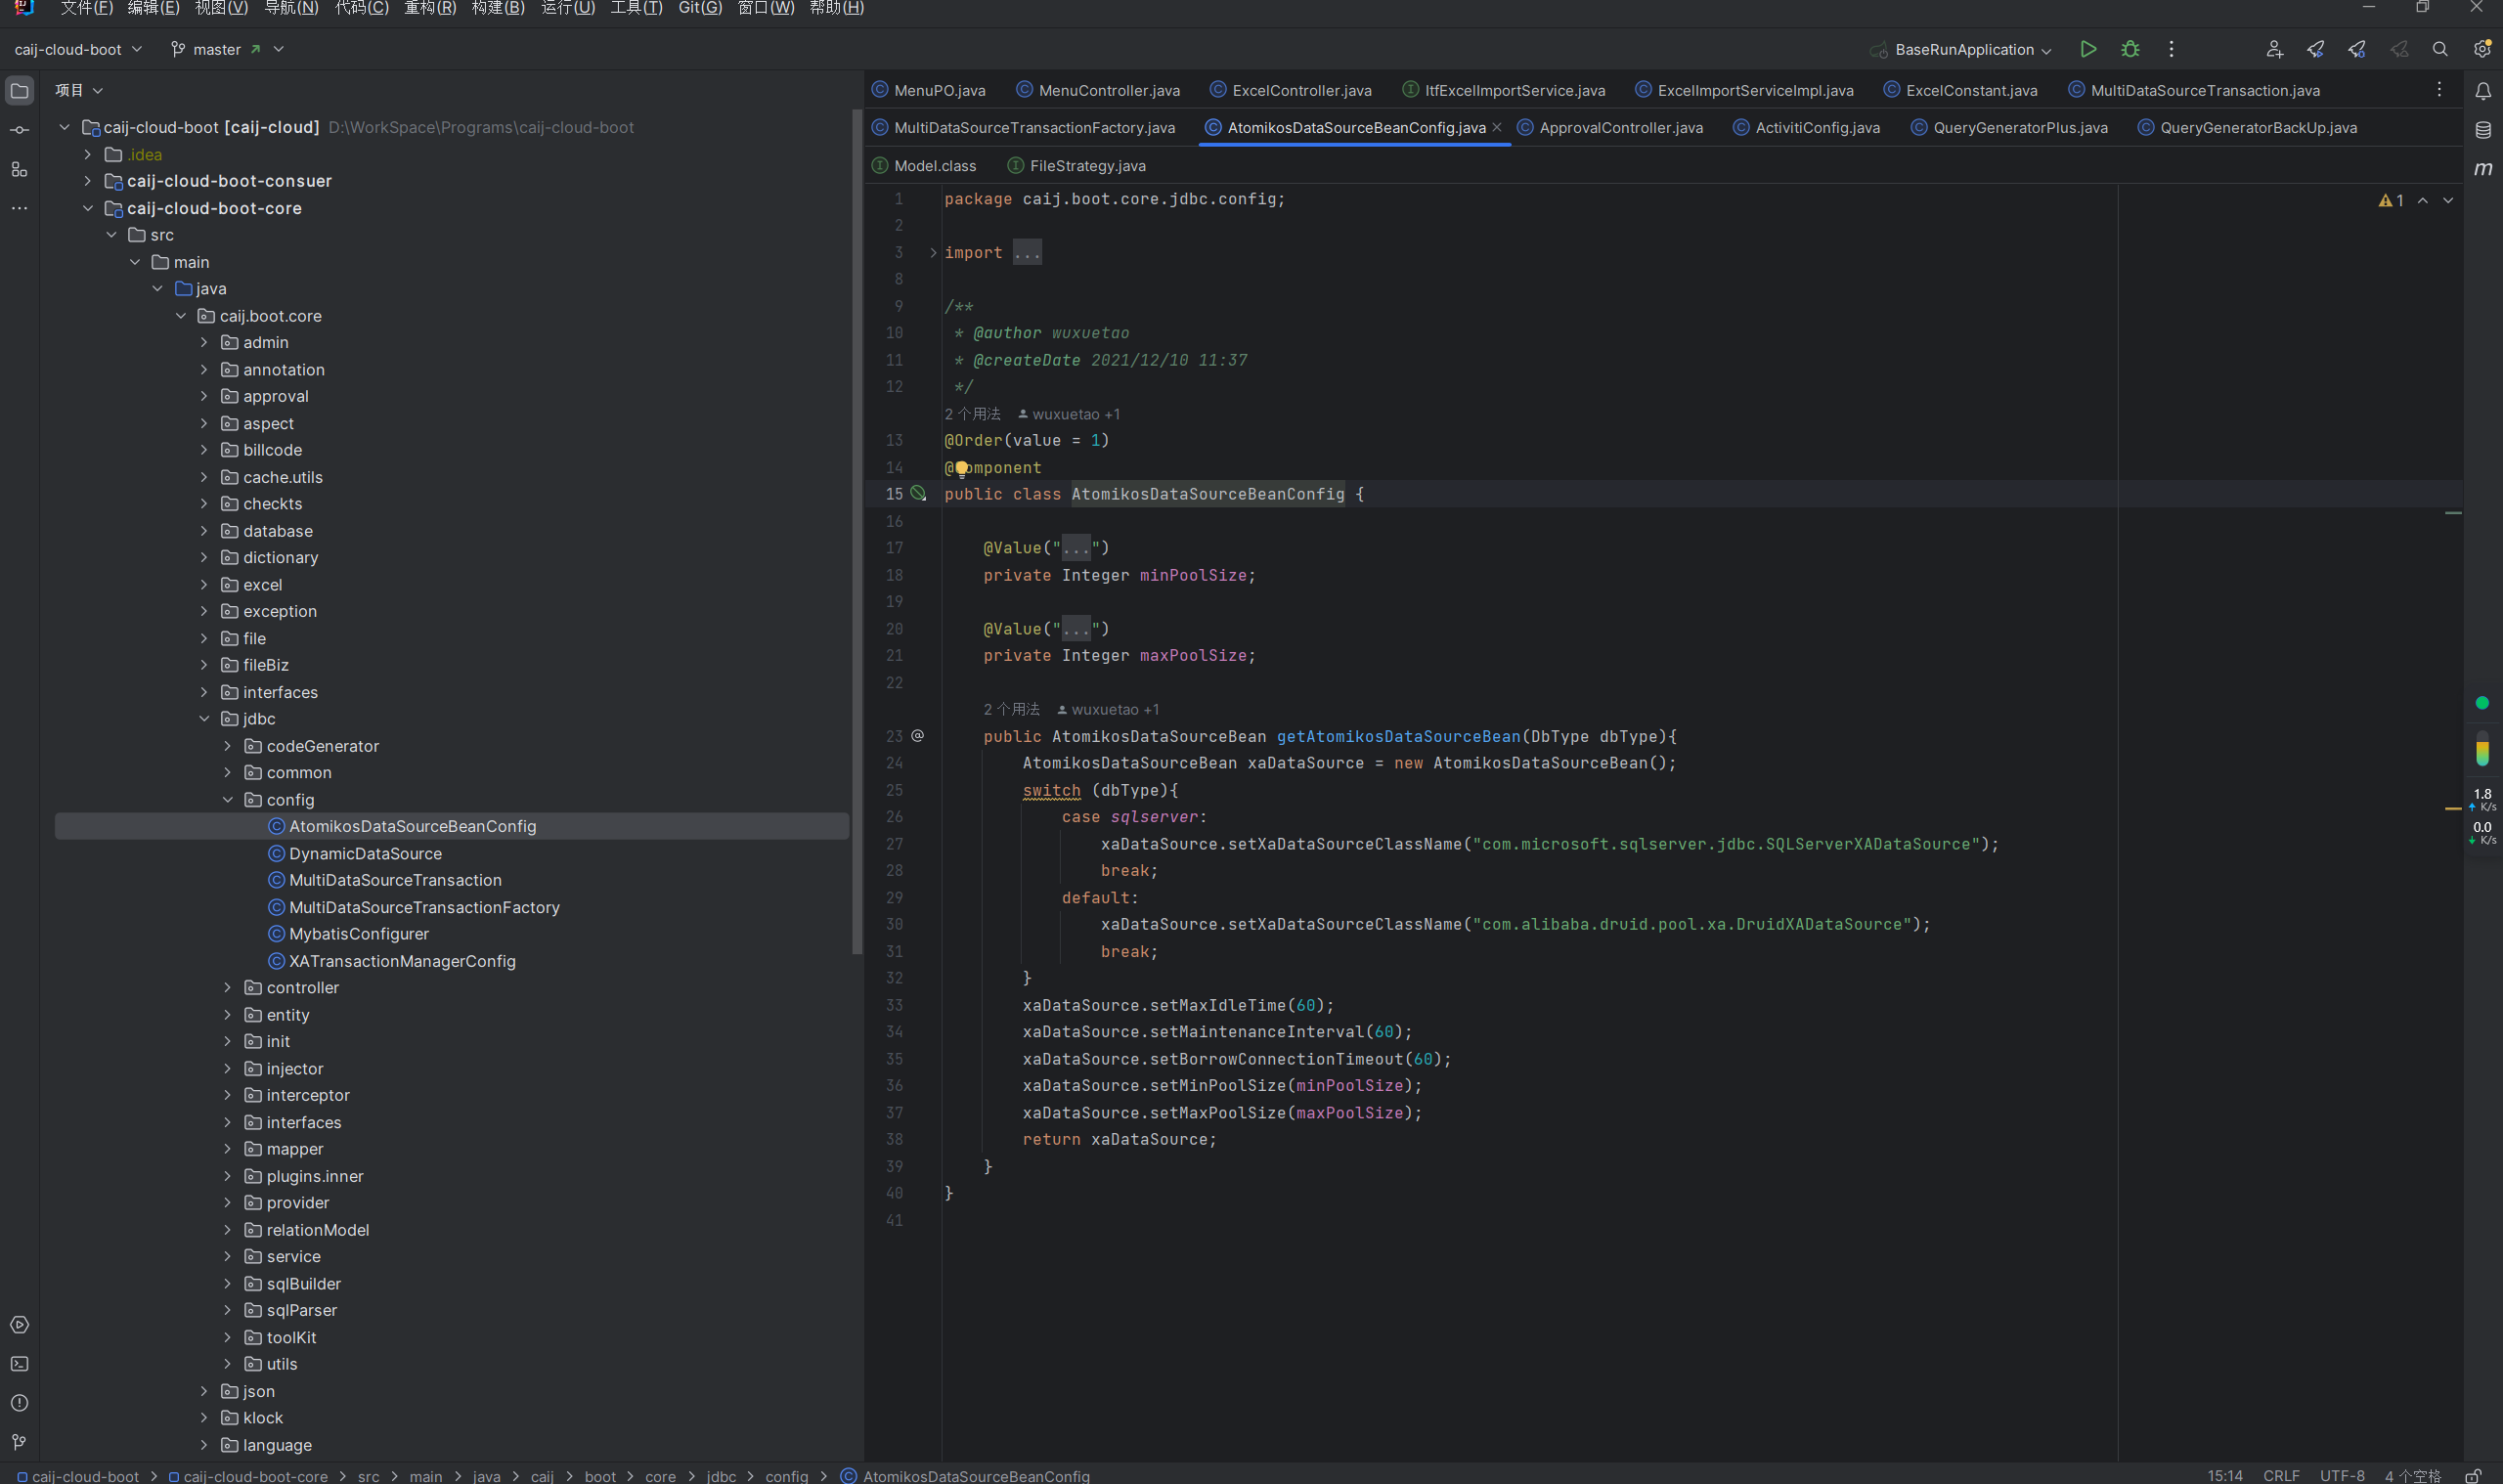The image size is (2503, 1484).
Task: Open IDE settings gear icon
Action: pos(2482,49)
